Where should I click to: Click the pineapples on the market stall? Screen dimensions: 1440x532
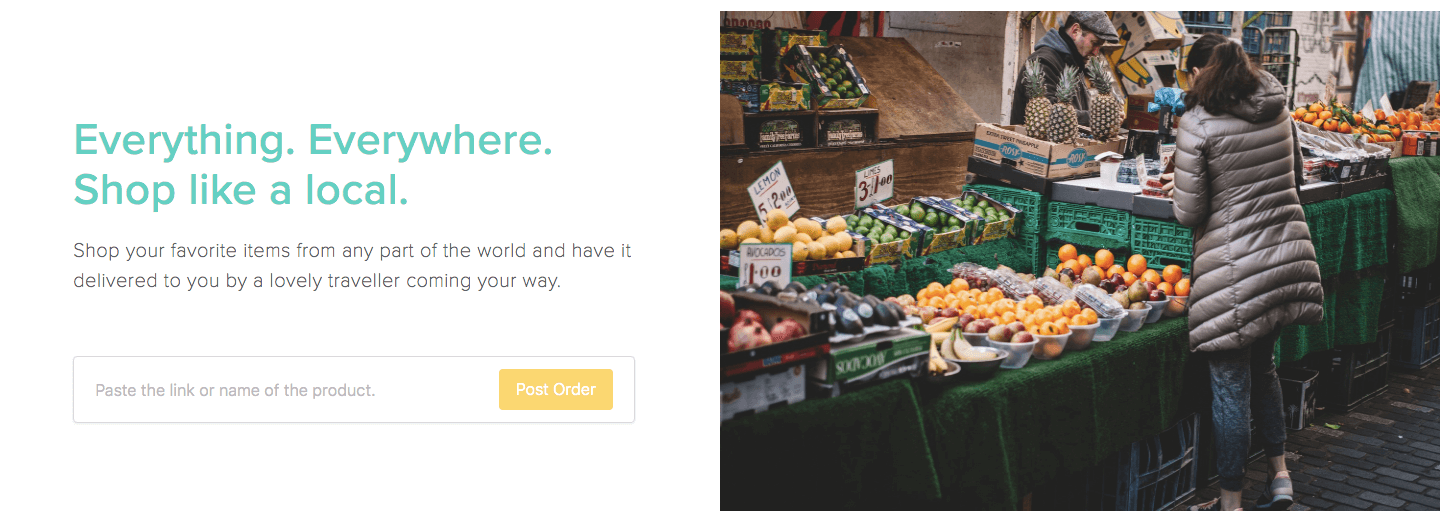(1070, 102)
